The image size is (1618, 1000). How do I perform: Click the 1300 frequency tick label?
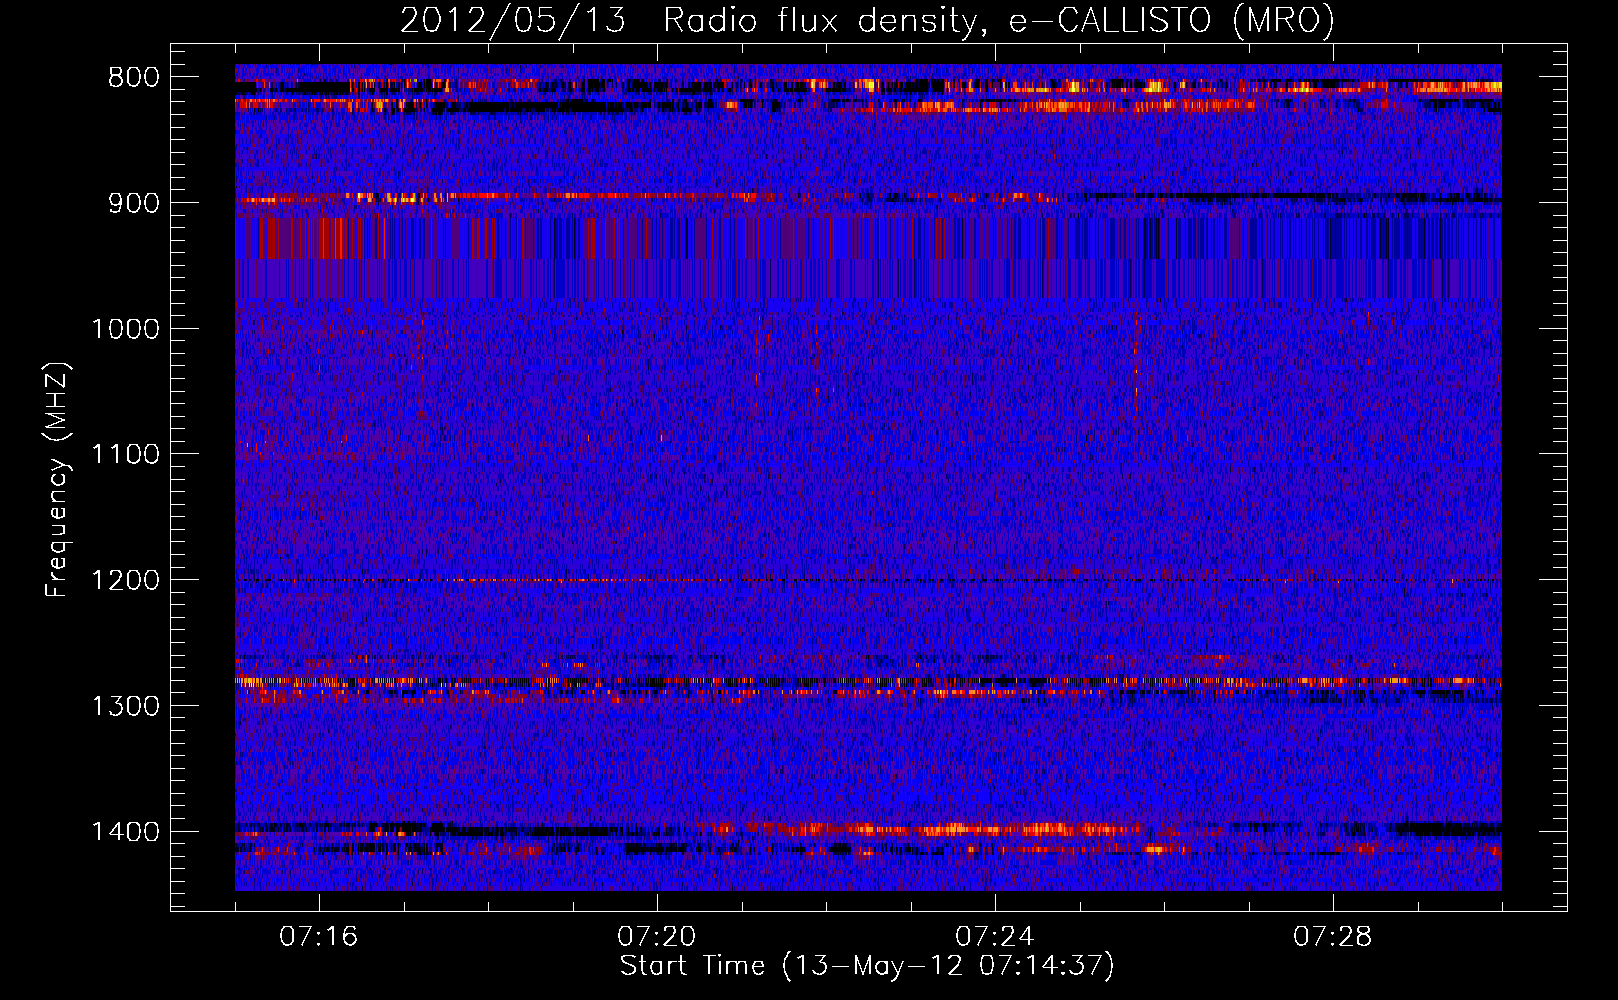(125, 706)
